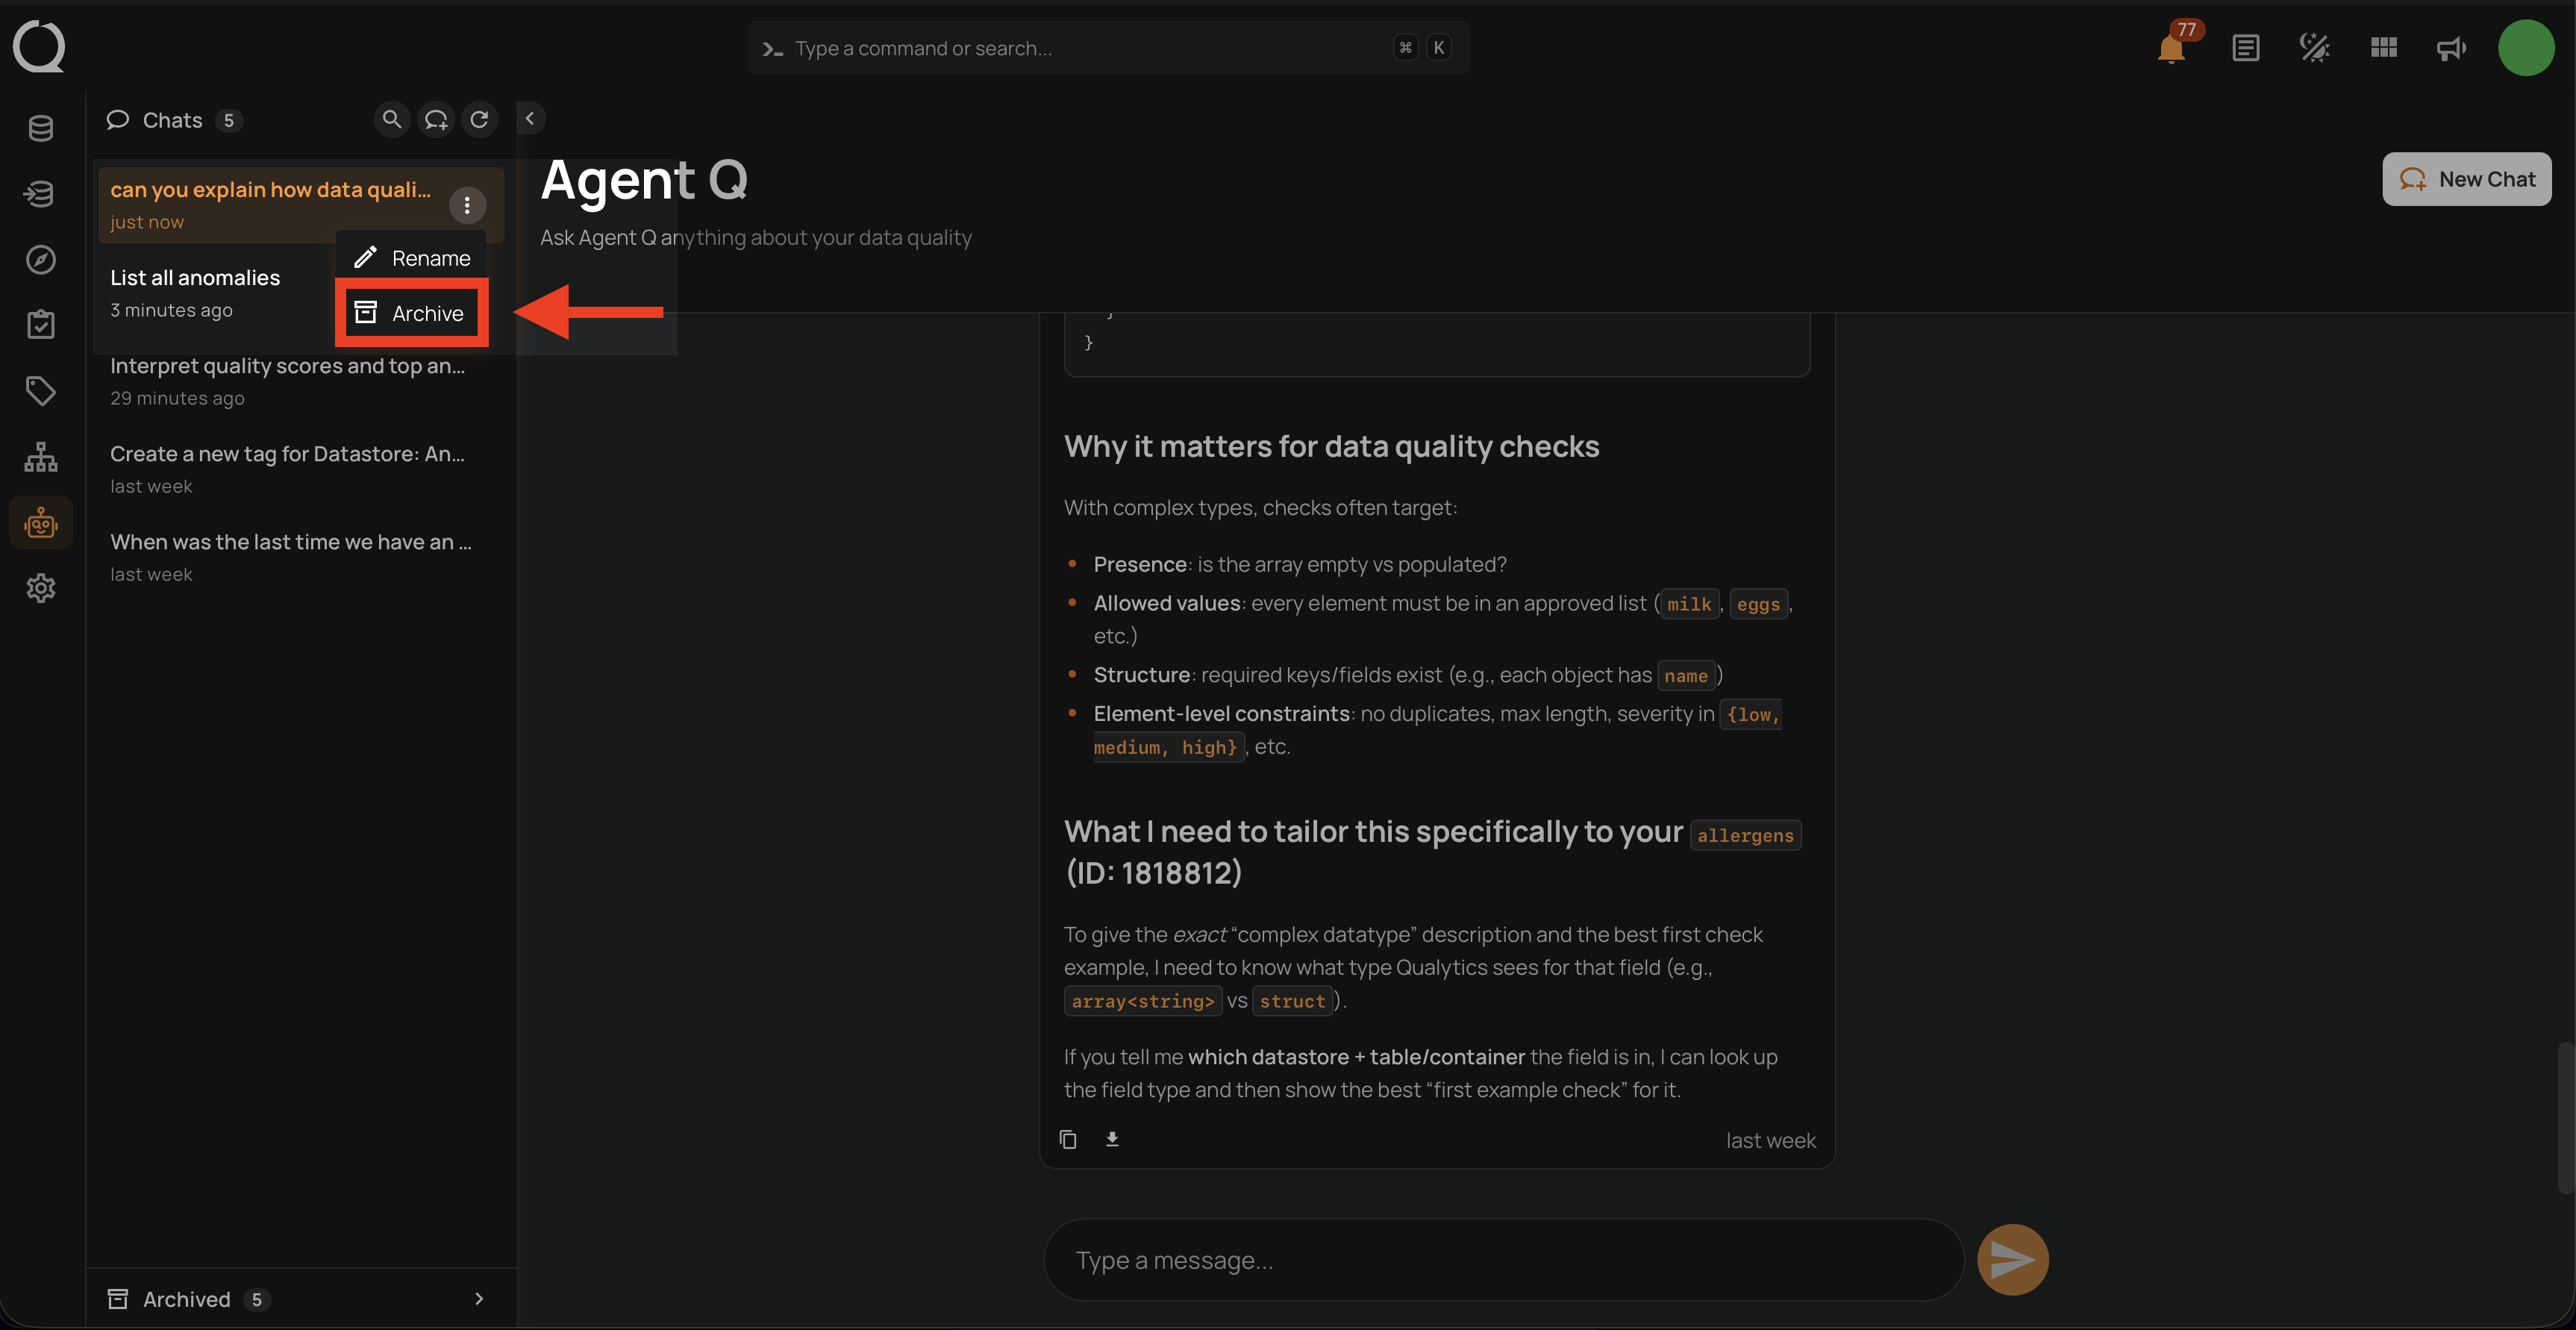Open the Tags page in left navigation
Viewport: 2576px width, 1330px height.
[x=40, y=390]
